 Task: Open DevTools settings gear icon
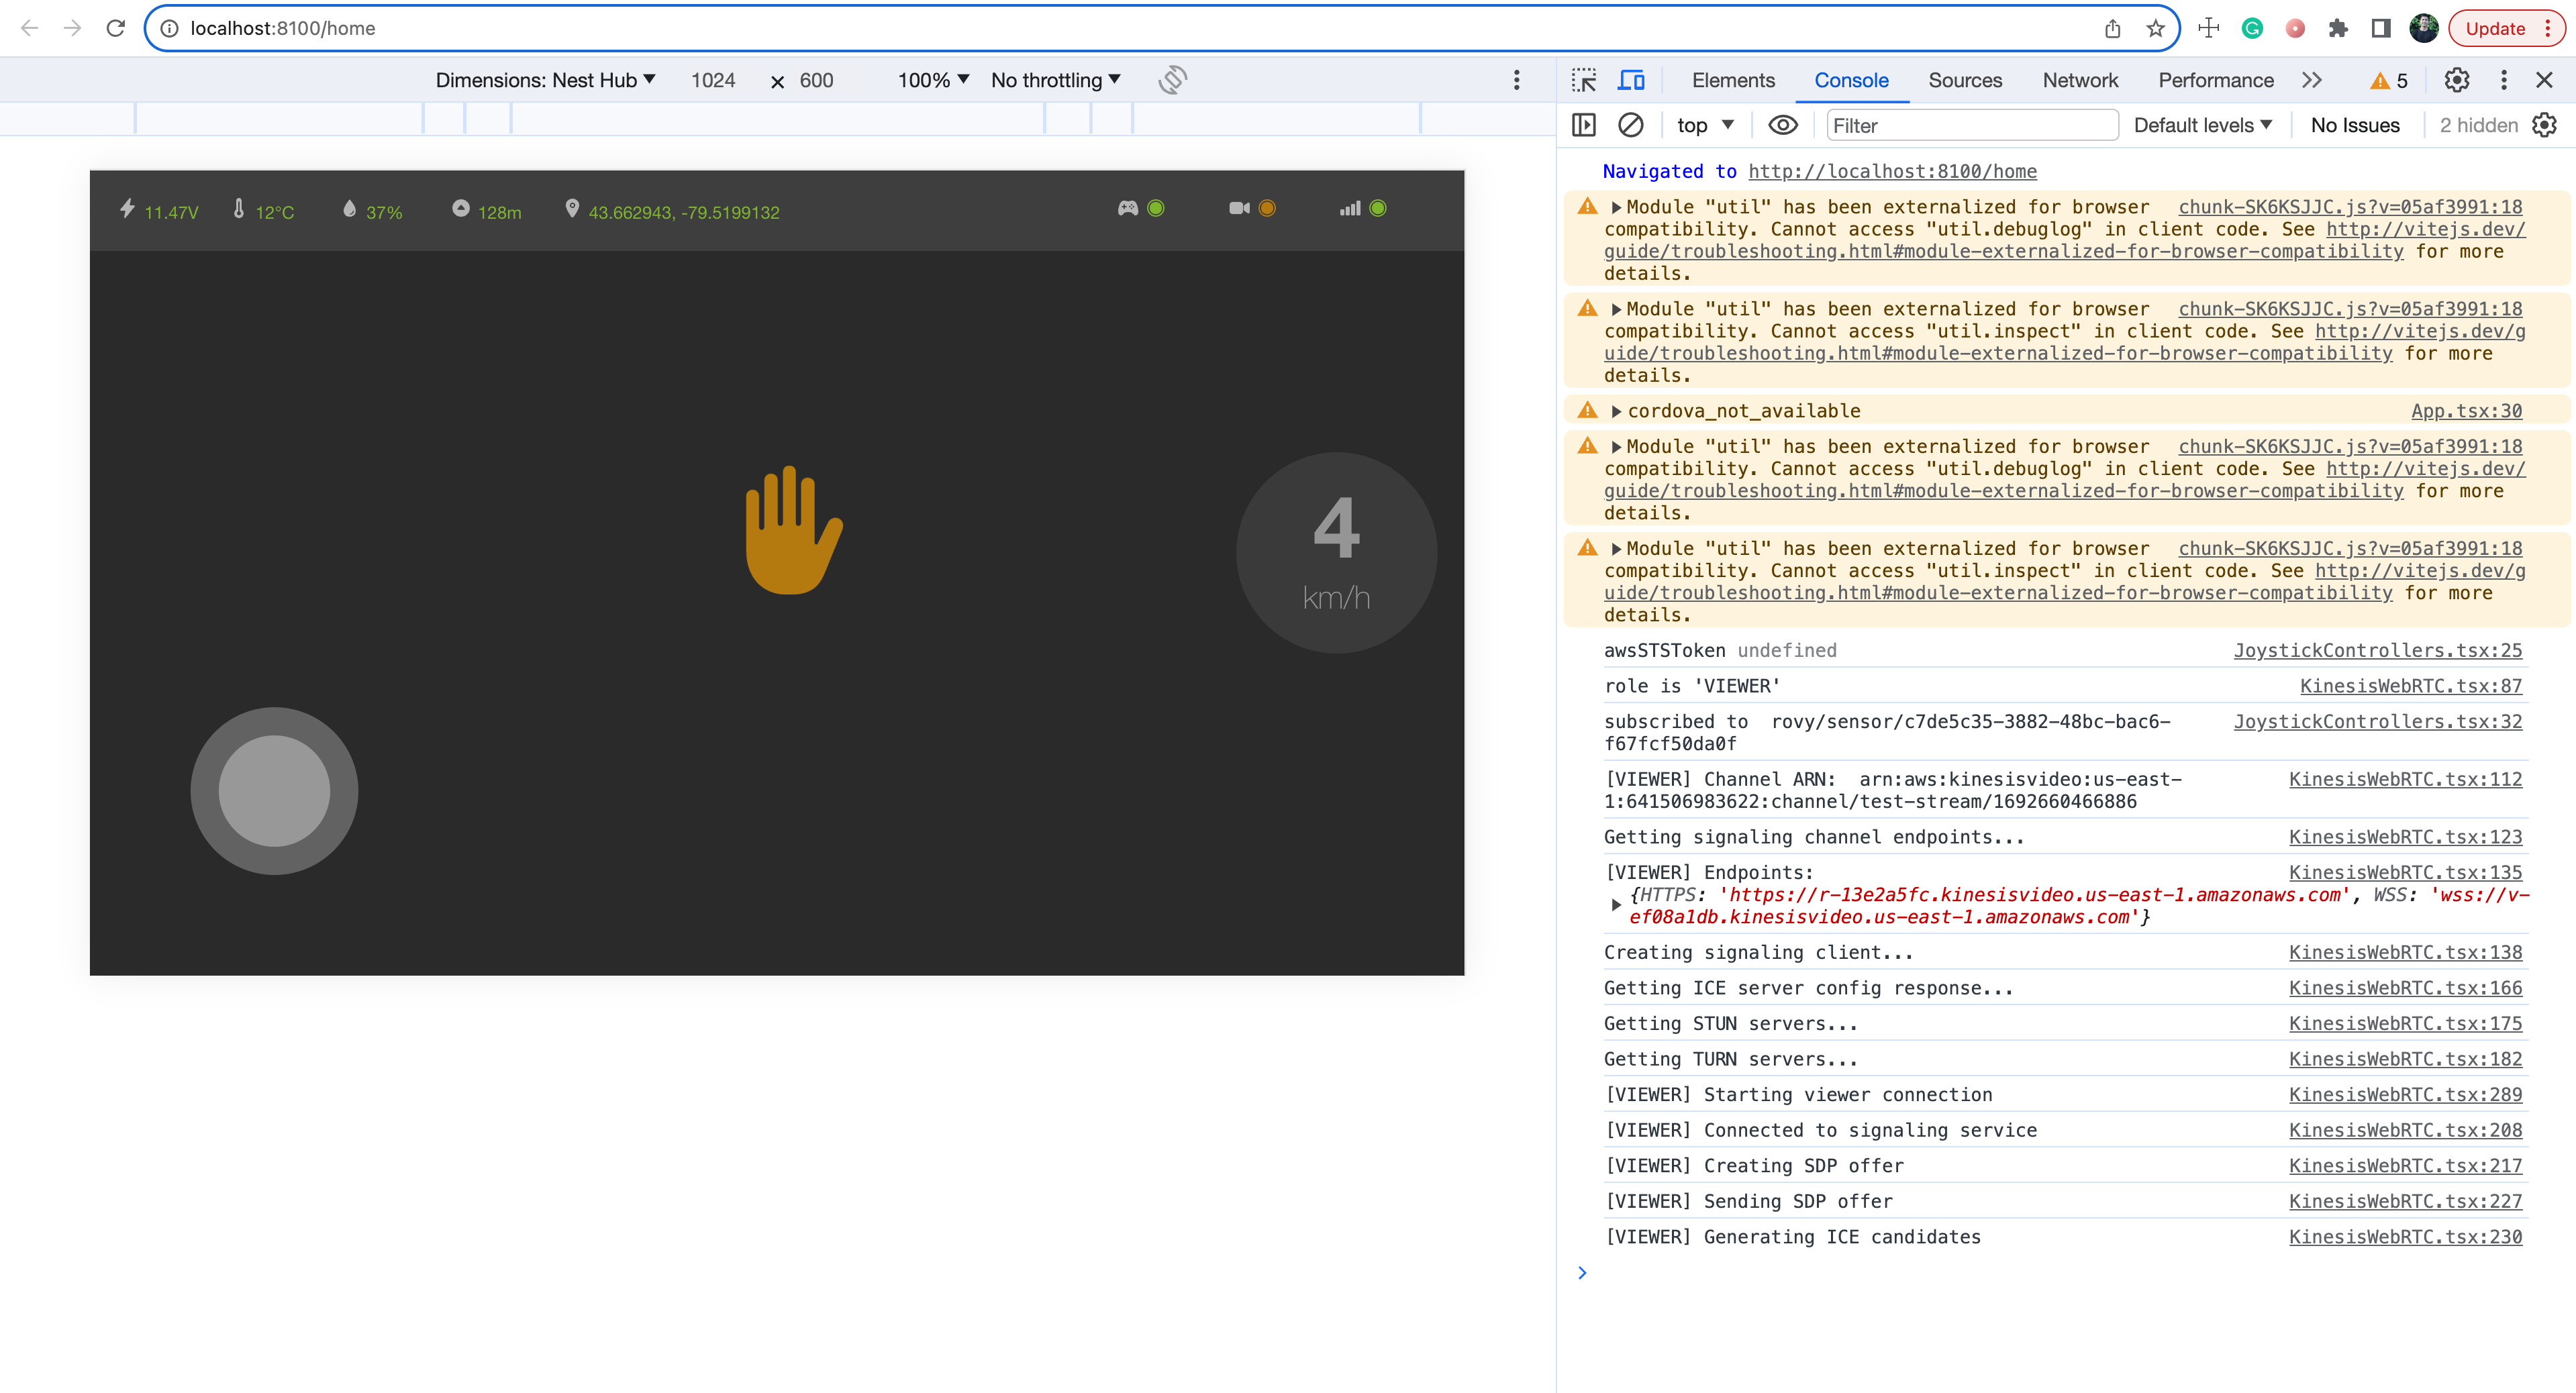coord(2457,80)
